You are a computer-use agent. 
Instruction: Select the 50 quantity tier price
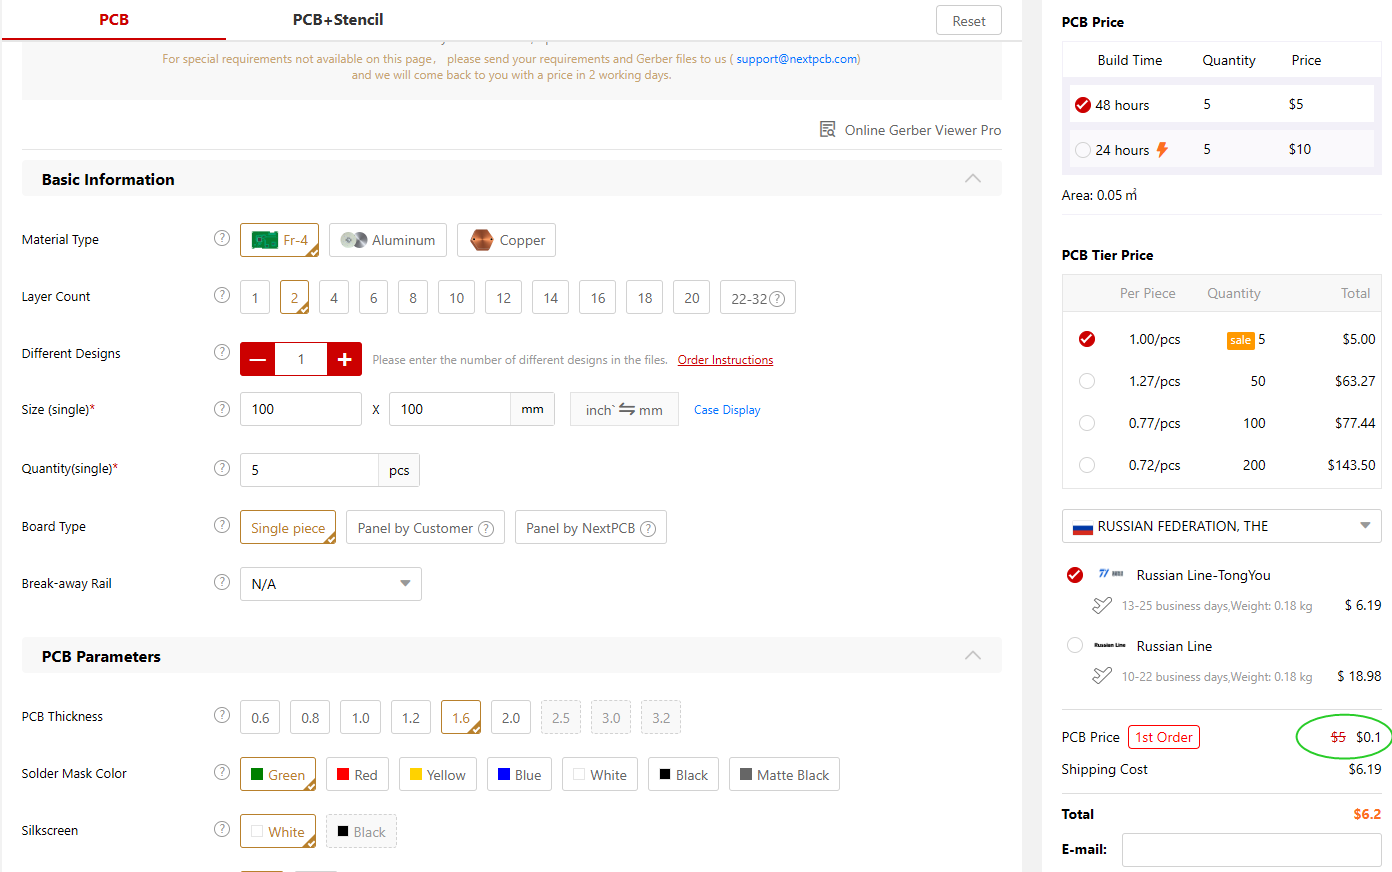pos(1087,381)
